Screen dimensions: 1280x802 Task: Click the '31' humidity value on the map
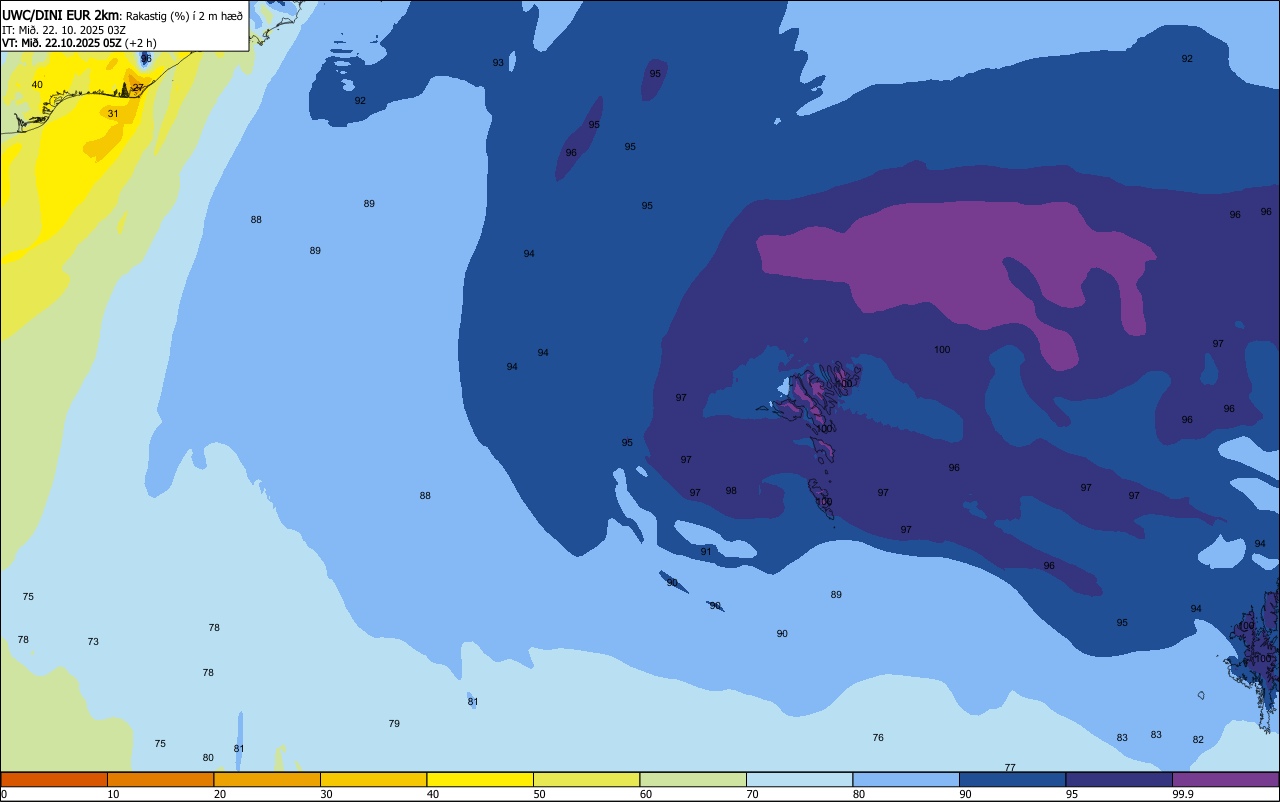(113, 114)
